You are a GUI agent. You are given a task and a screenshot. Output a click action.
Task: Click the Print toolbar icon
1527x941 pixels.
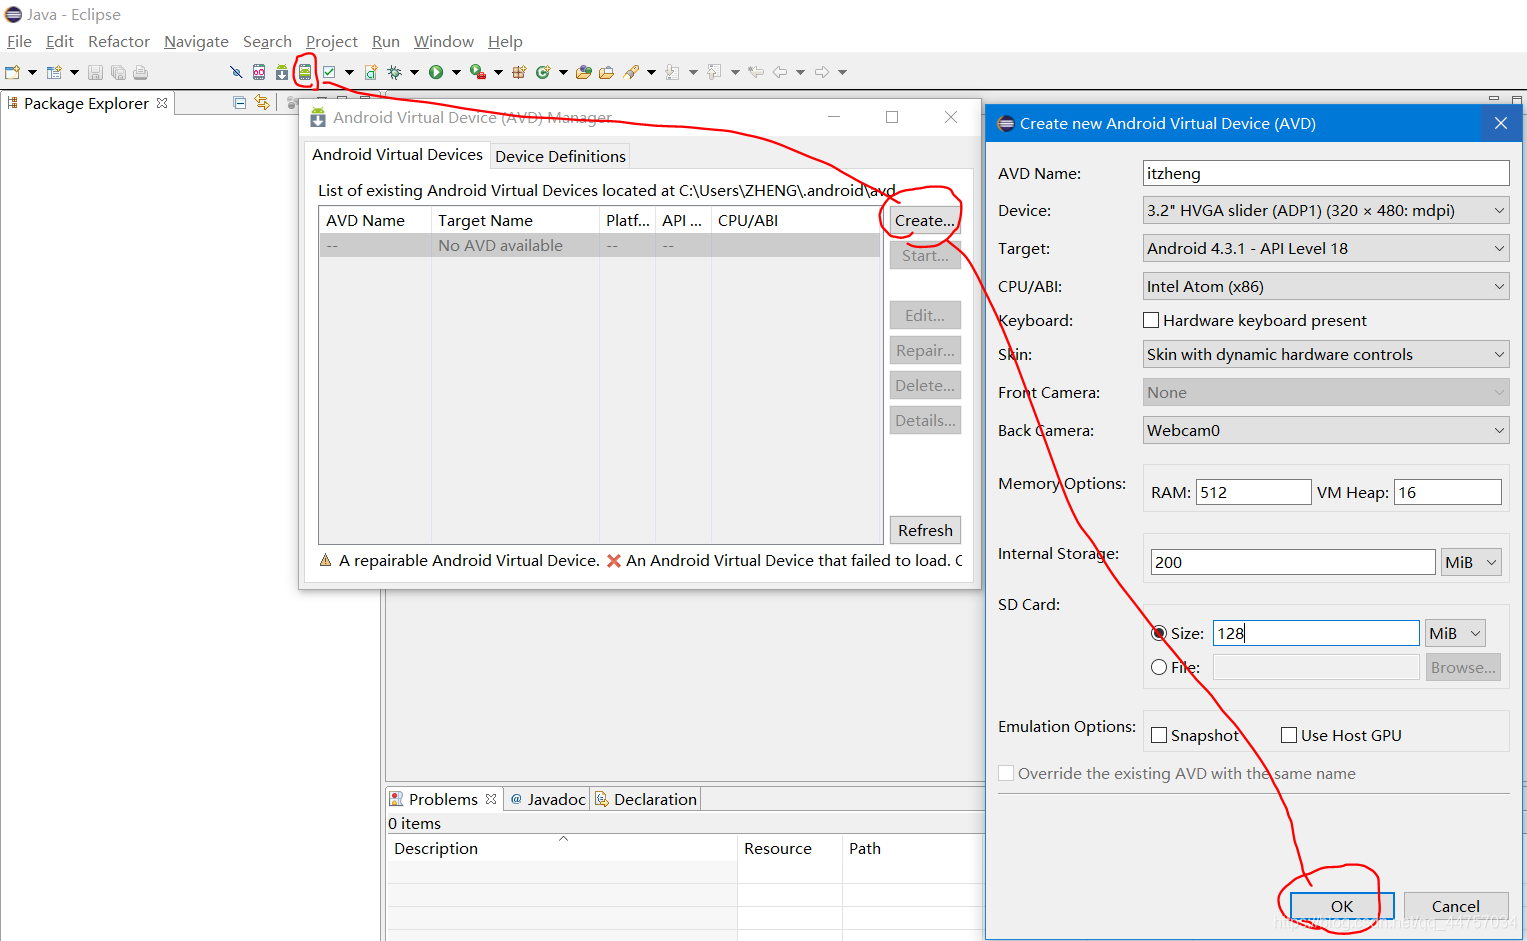pos(140,72)
